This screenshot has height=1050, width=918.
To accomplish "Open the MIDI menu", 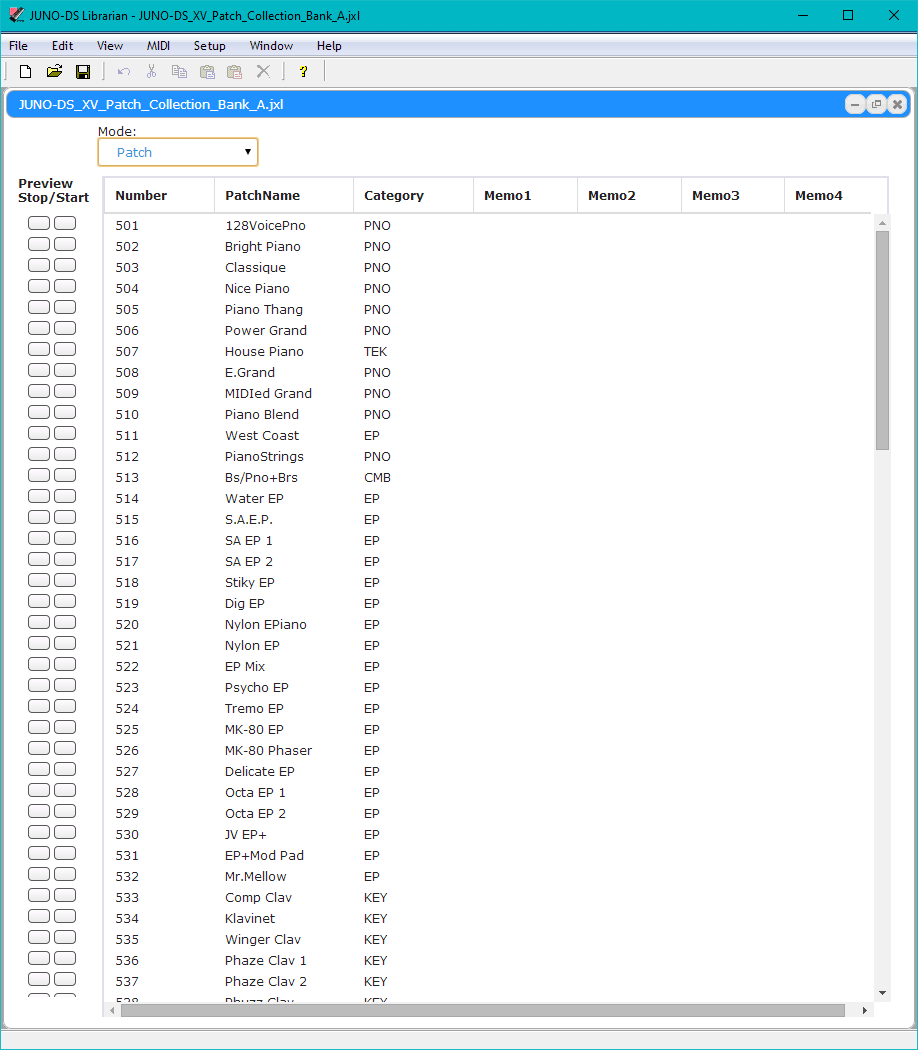I will (158, 46).
